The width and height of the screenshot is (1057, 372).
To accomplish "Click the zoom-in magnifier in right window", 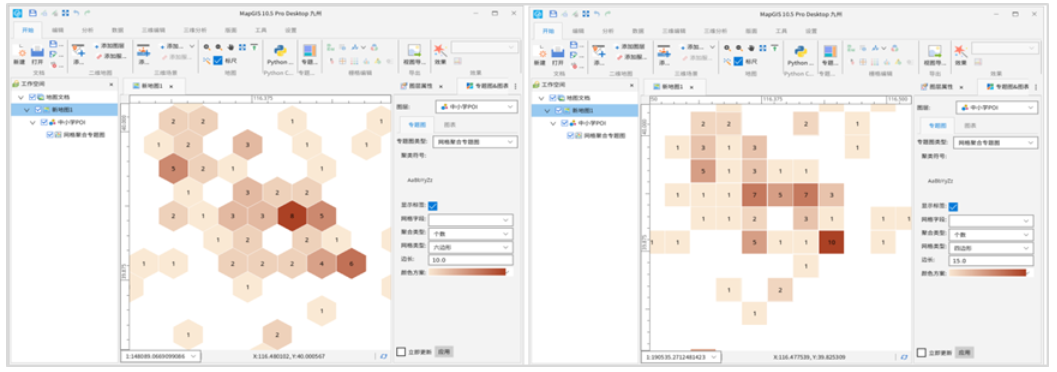I will coord(727,48).
